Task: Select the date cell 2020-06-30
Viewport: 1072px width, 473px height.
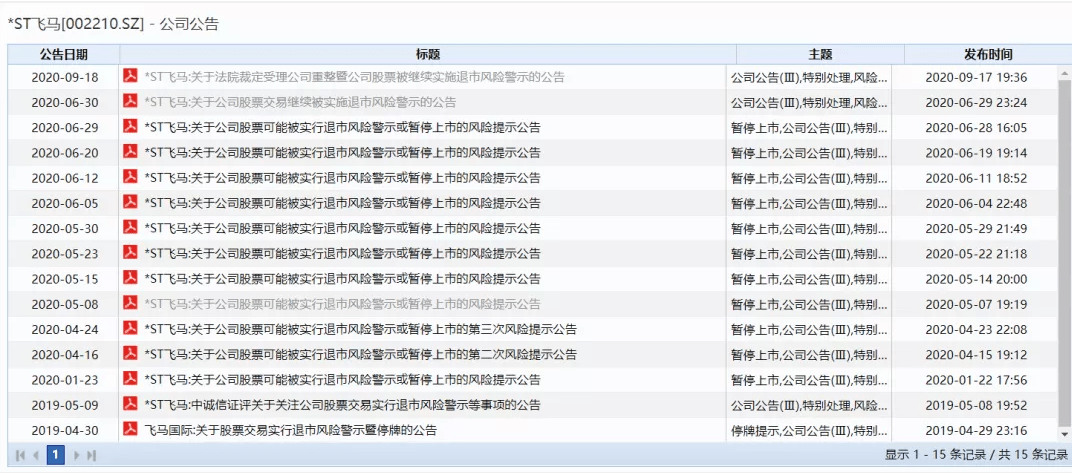Action: pos(65,103)
